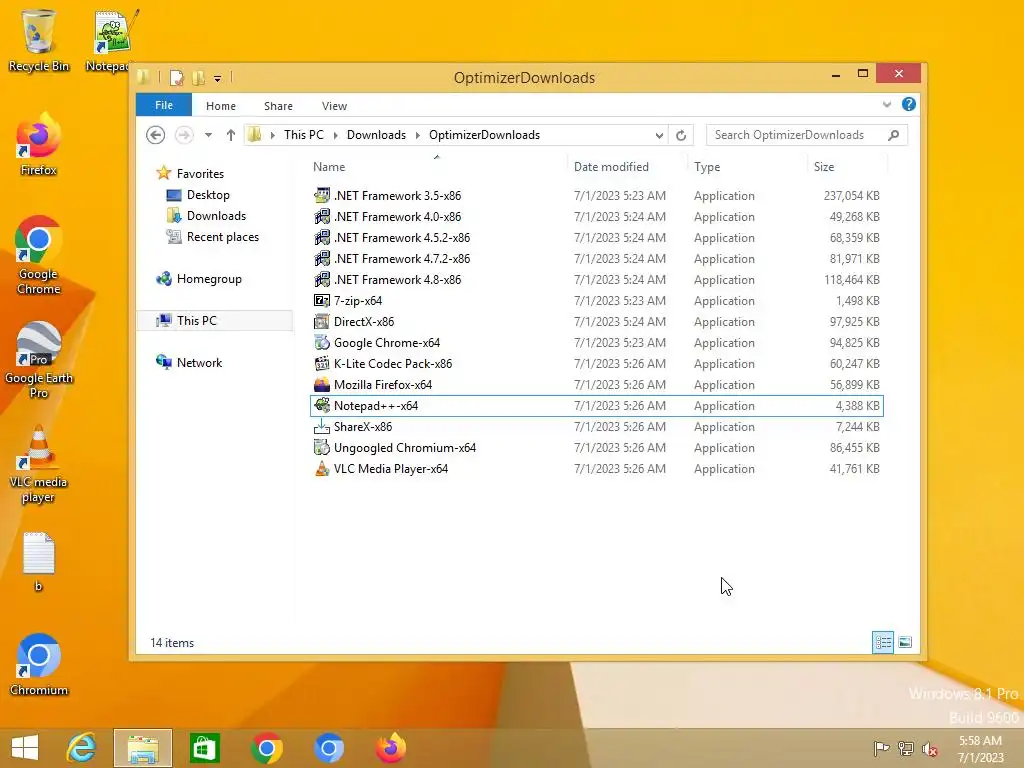Click the muted volume tray icon
1024x768 pixels.
[929, 748]
